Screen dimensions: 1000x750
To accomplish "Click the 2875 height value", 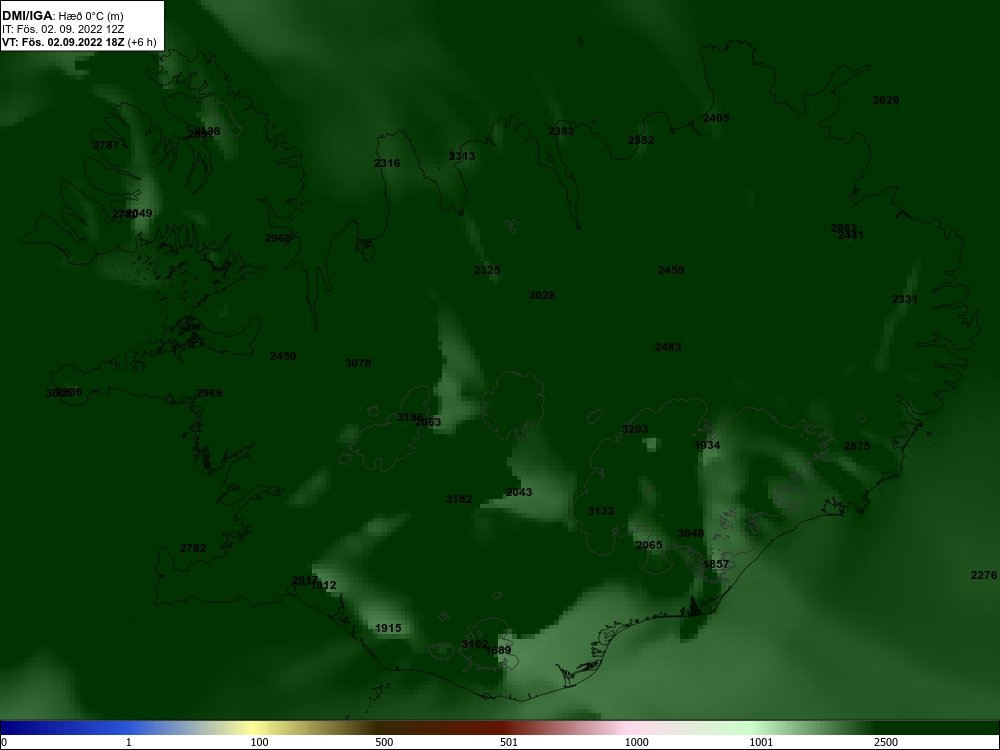I will (857, 446).
